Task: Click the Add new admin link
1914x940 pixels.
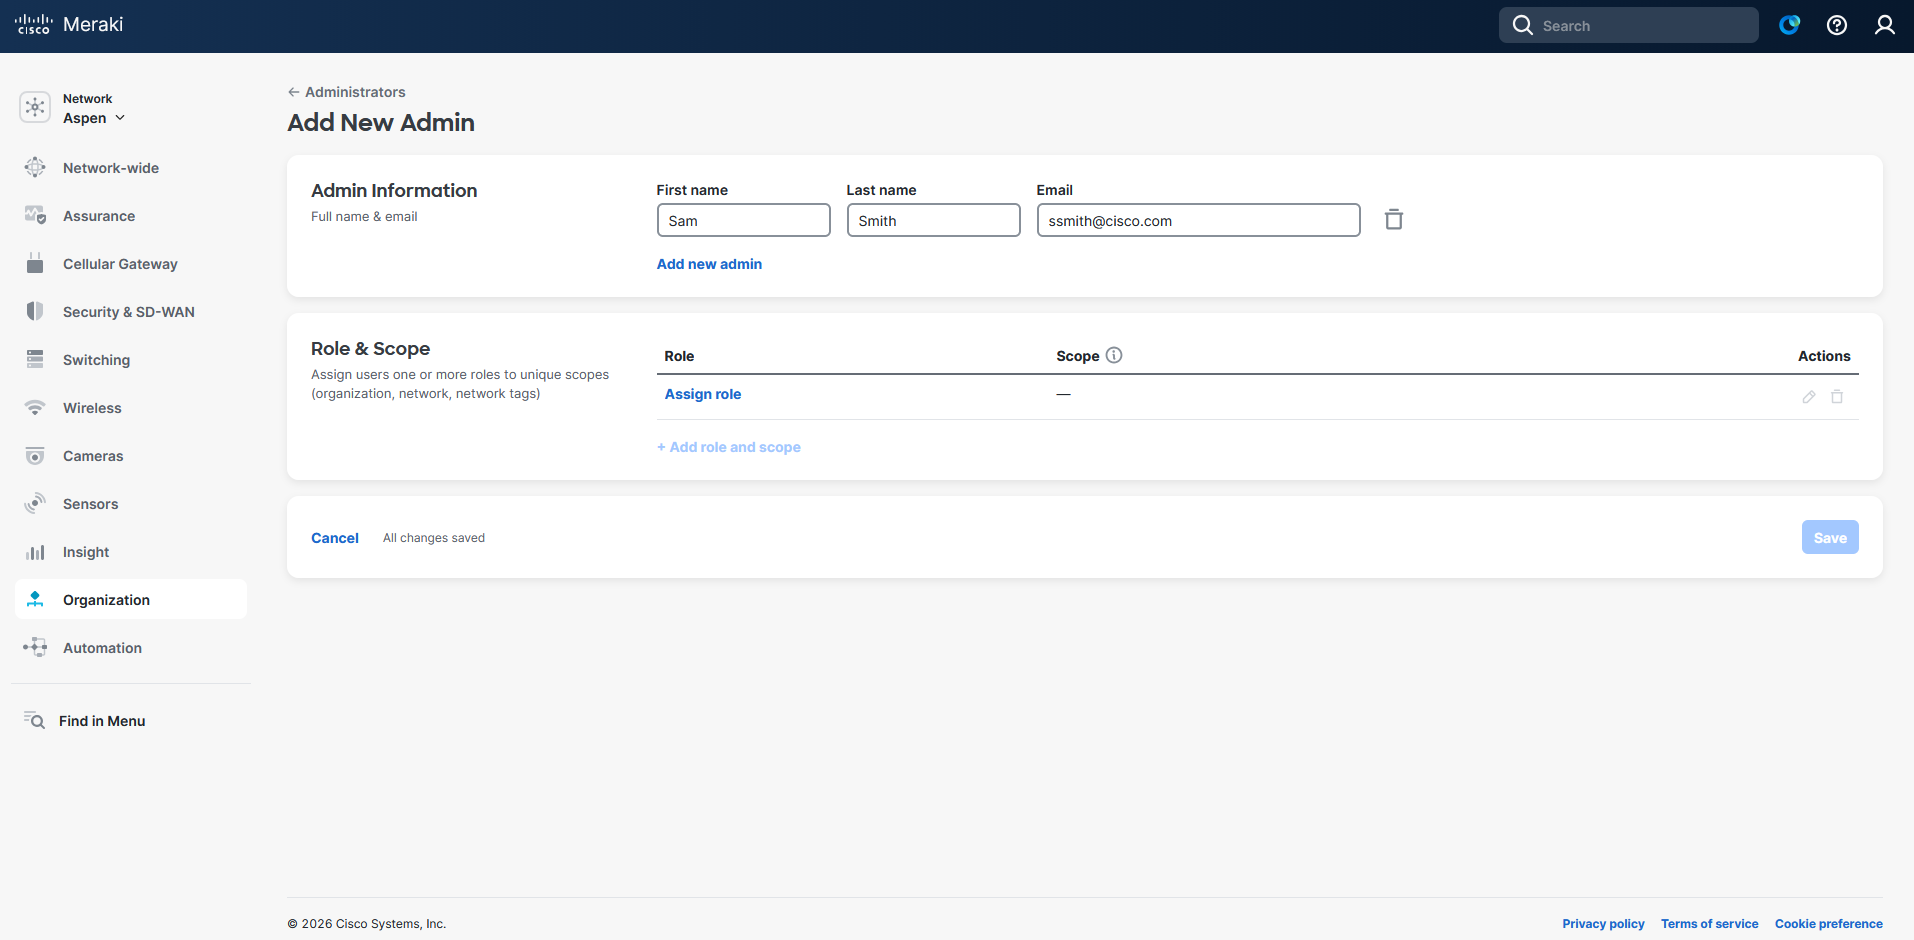Action: pos(709,264)
